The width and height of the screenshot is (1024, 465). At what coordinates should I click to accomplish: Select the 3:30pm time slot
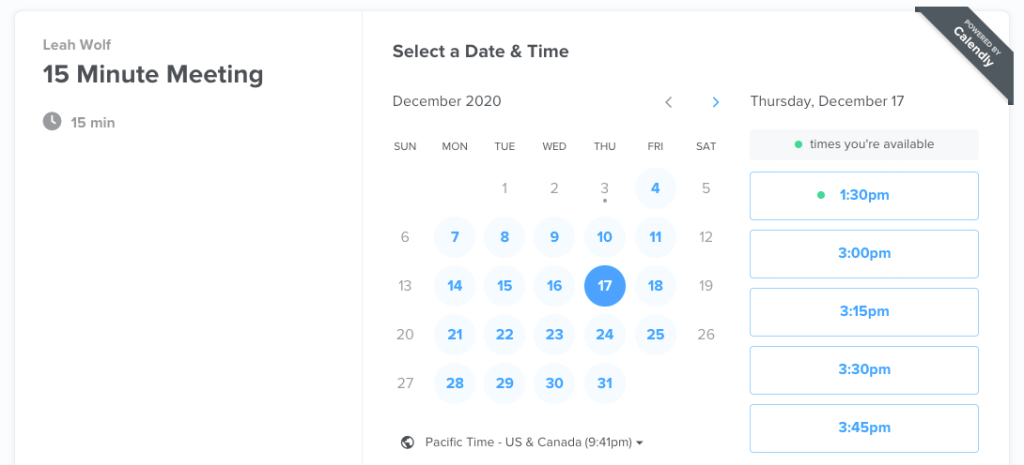864,369
